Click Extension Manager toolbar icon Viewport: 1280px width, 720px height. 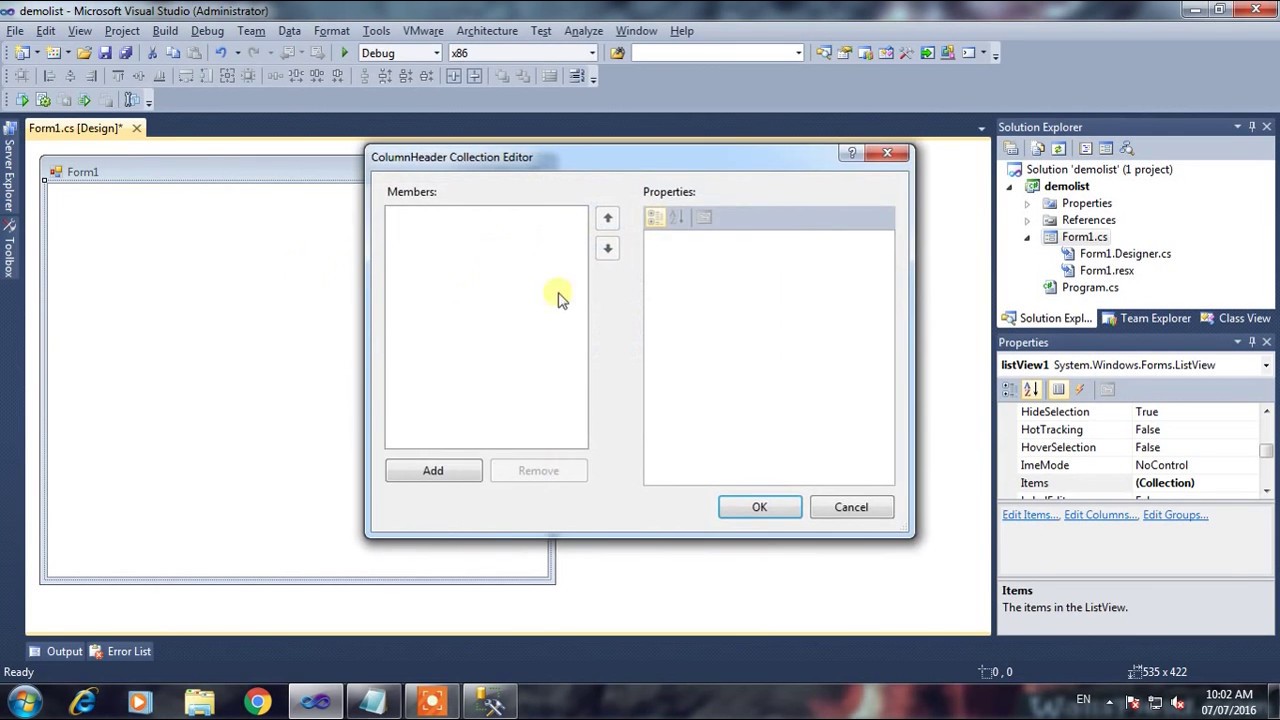[x=948, y=53]
